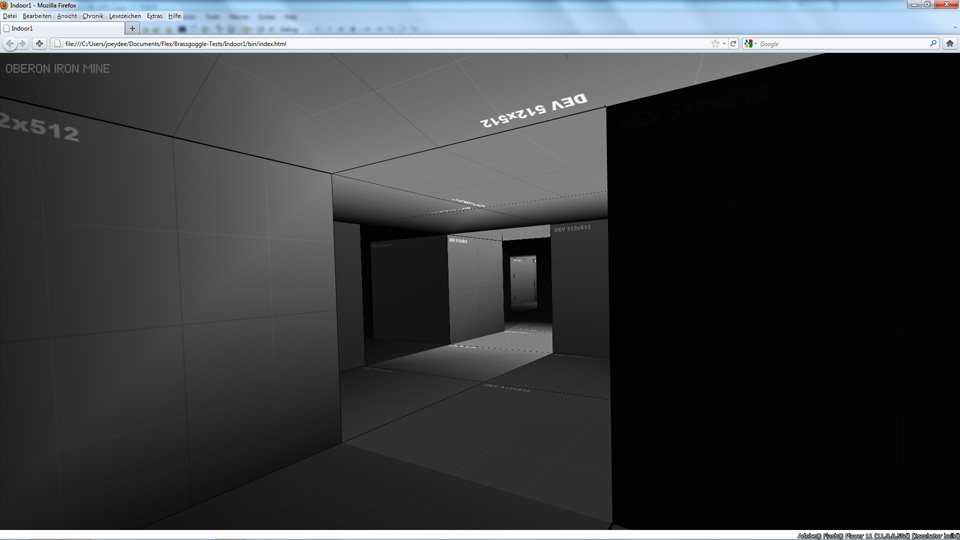Screen dimensions: 960x540
Task: Open the Google search engine dropdown
Action: pyautogui.click(x=750, y=44)
